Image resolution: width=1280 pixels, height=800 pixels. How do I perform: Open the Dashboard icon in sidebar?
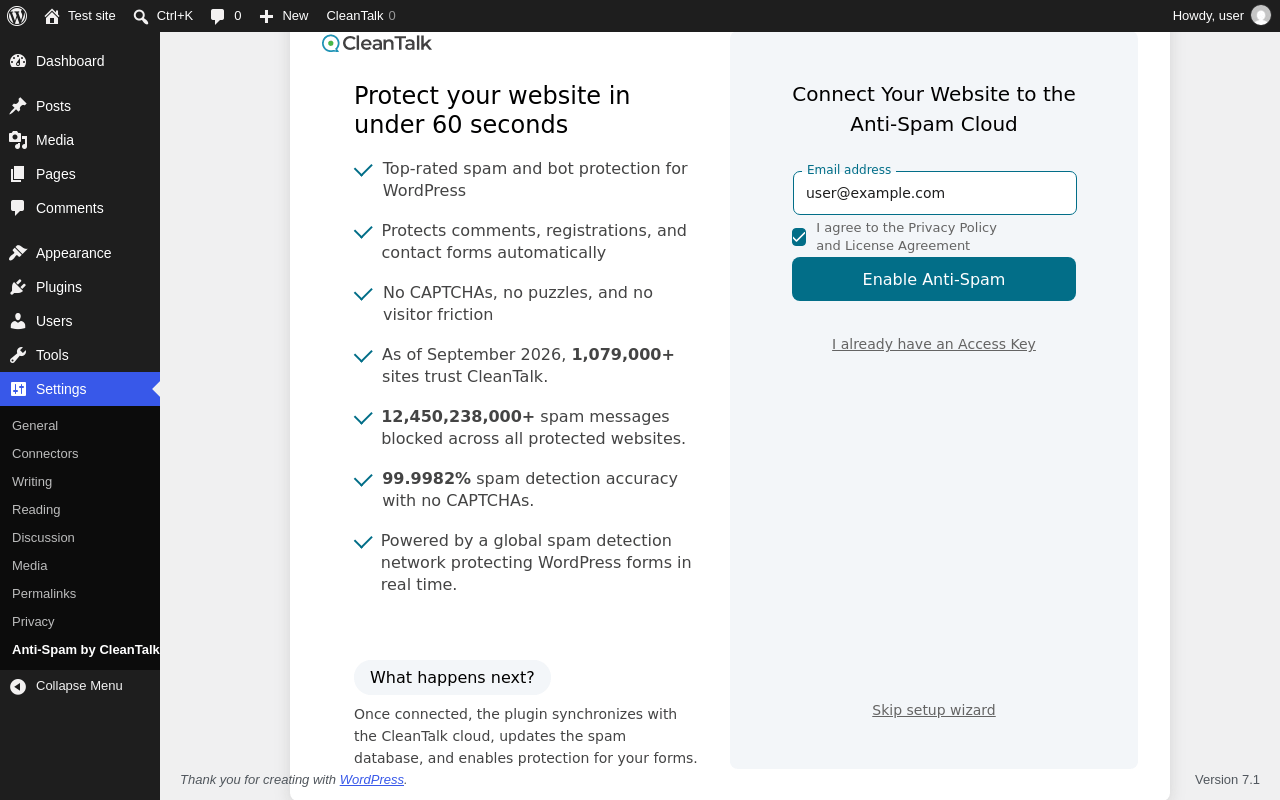tap(18, 61)
